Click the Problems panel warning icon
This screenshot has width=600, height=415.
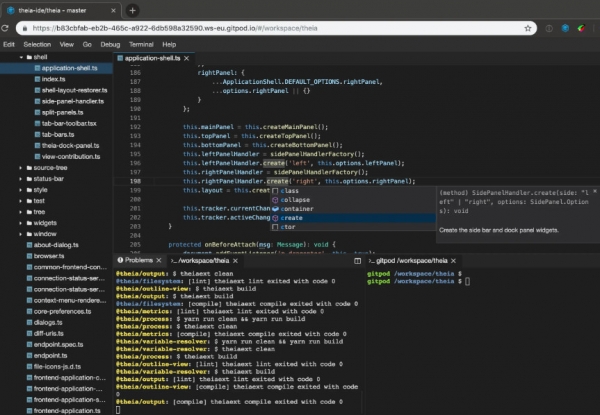coord(120,259)
